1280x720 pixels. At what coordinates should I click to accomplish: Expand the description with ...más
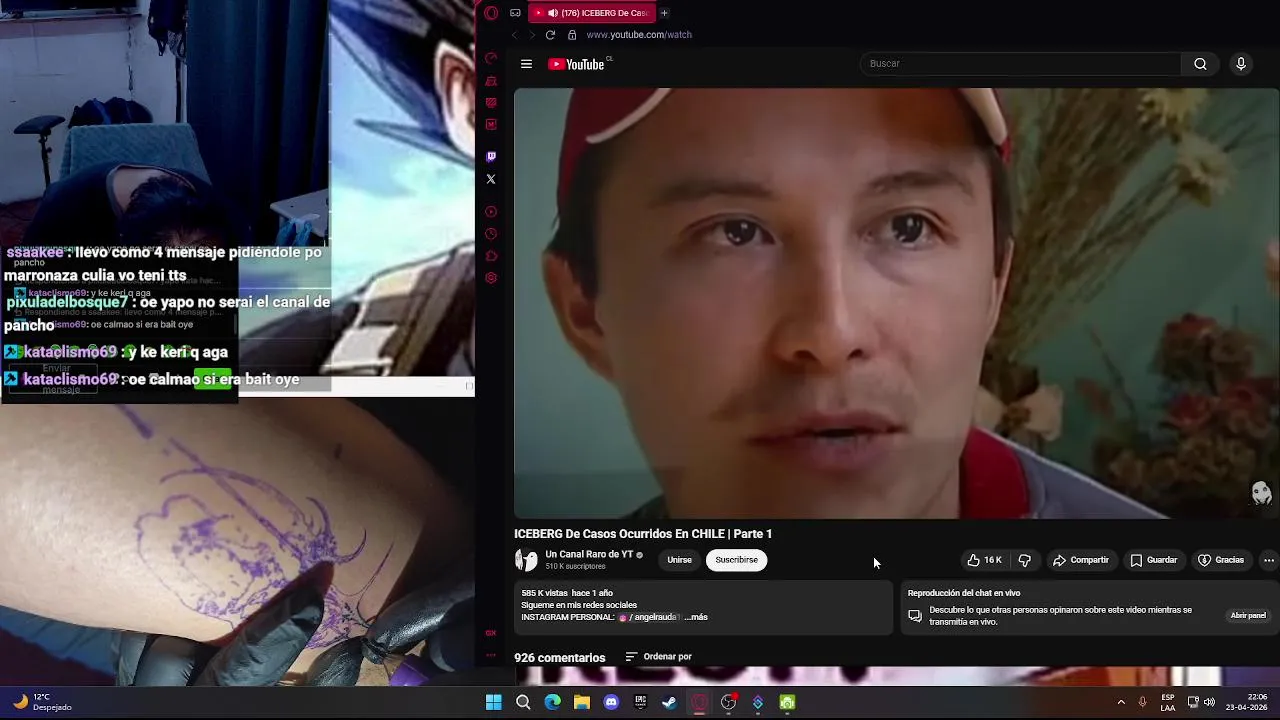coord(696,617)
